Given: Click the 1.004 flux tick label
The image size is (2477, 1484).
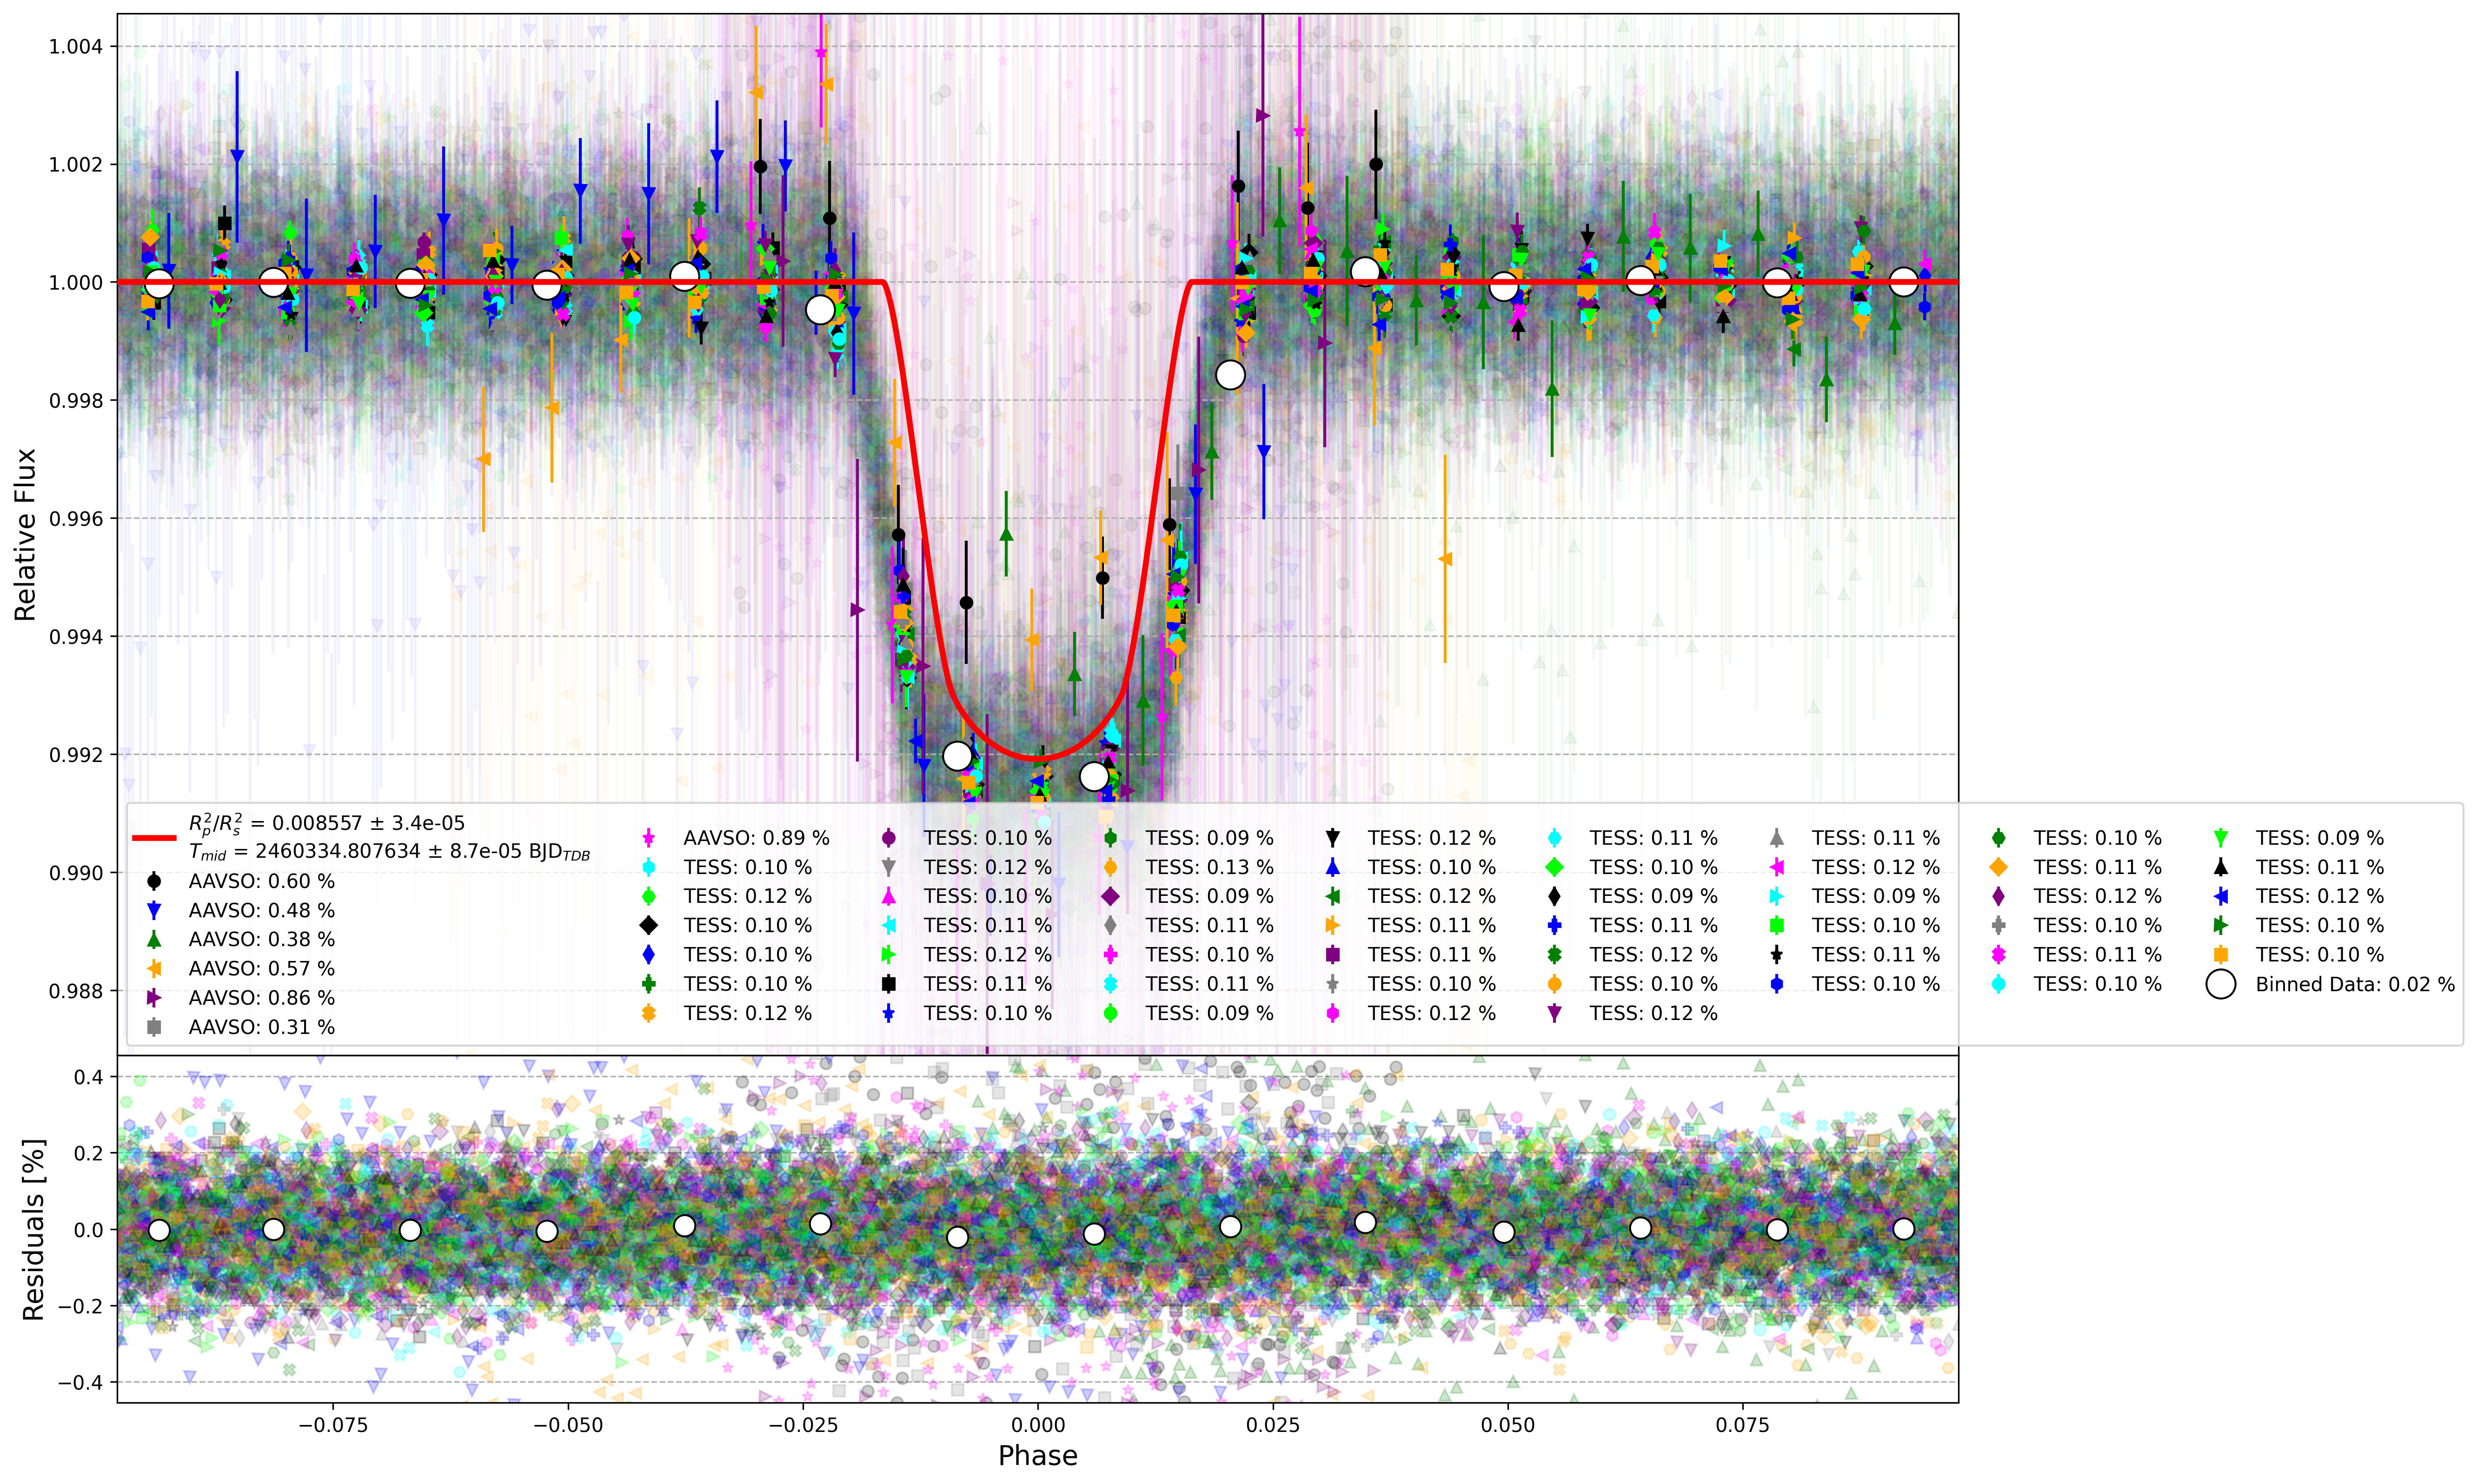Looking at the screenshot, I should [x=75, y=47].
